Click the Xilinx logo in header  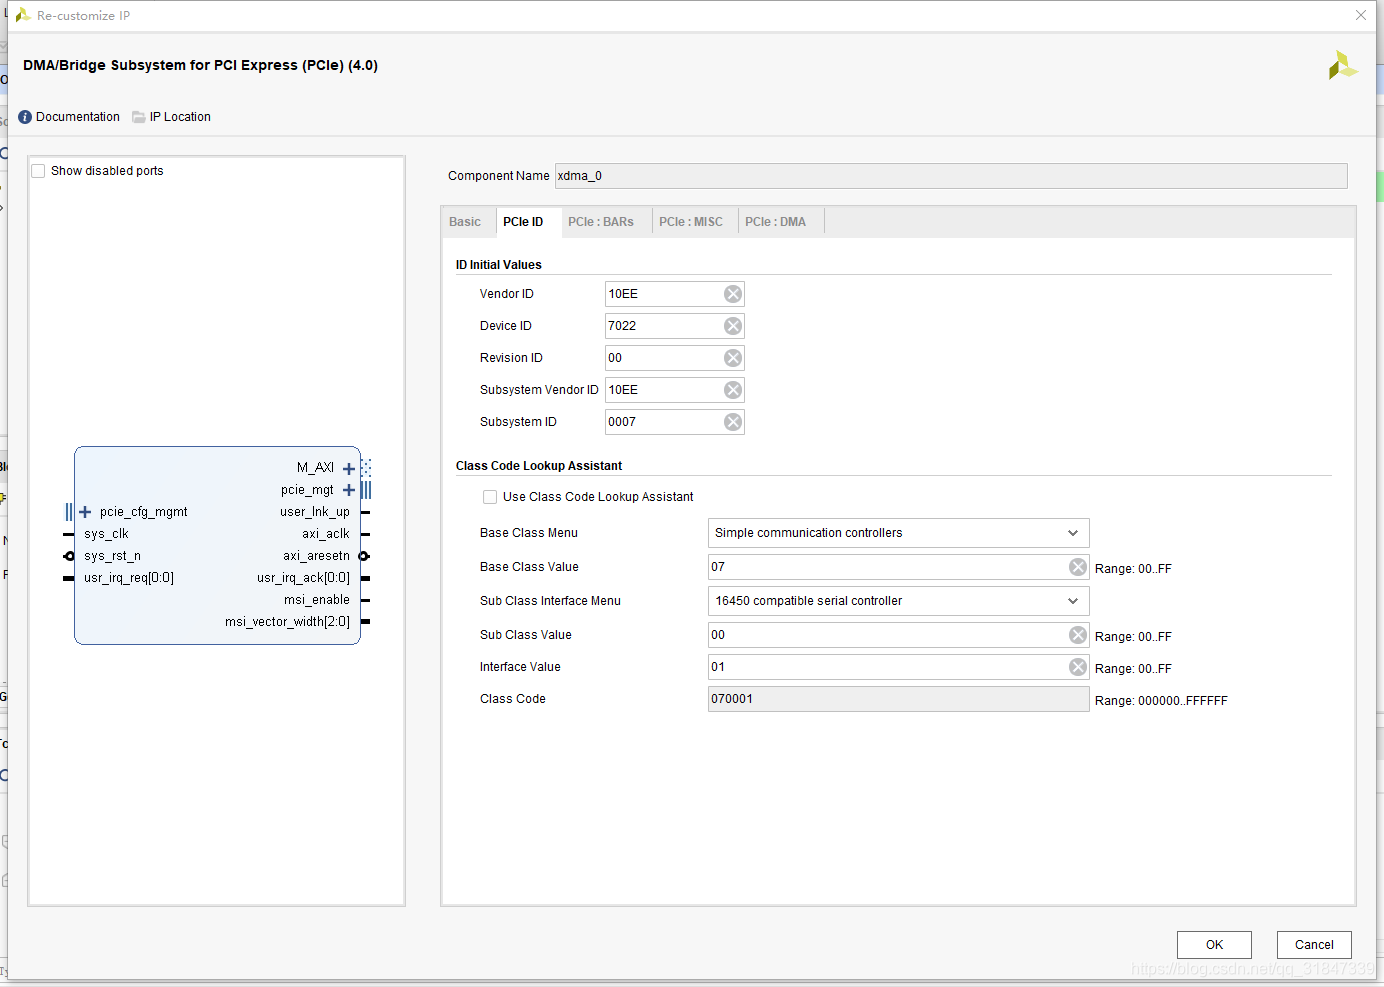[1342, 66]
